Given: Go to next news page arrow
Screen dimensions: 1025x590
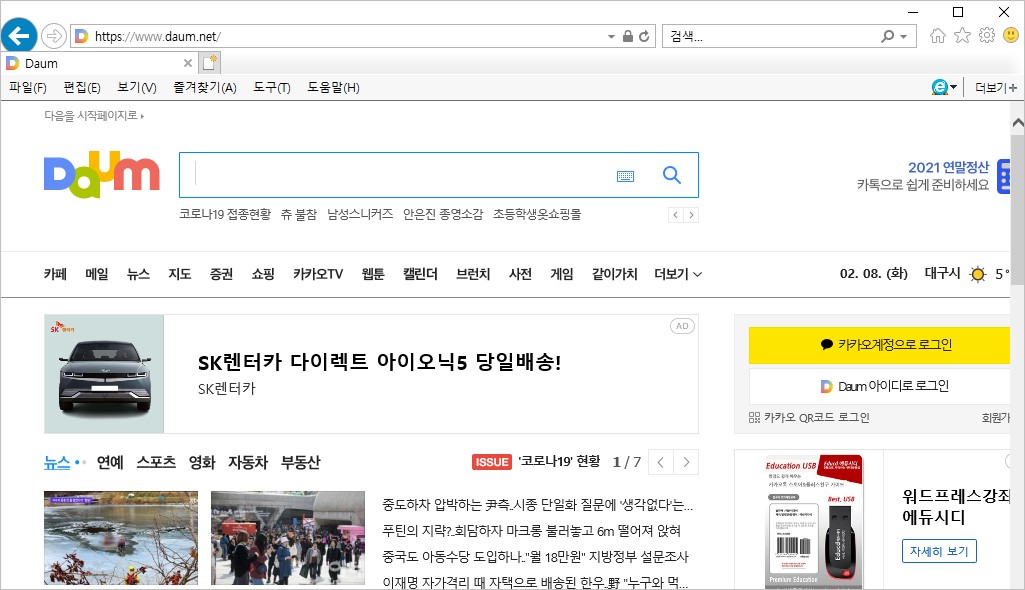Looking at the screenshot, I should [686, 463].
